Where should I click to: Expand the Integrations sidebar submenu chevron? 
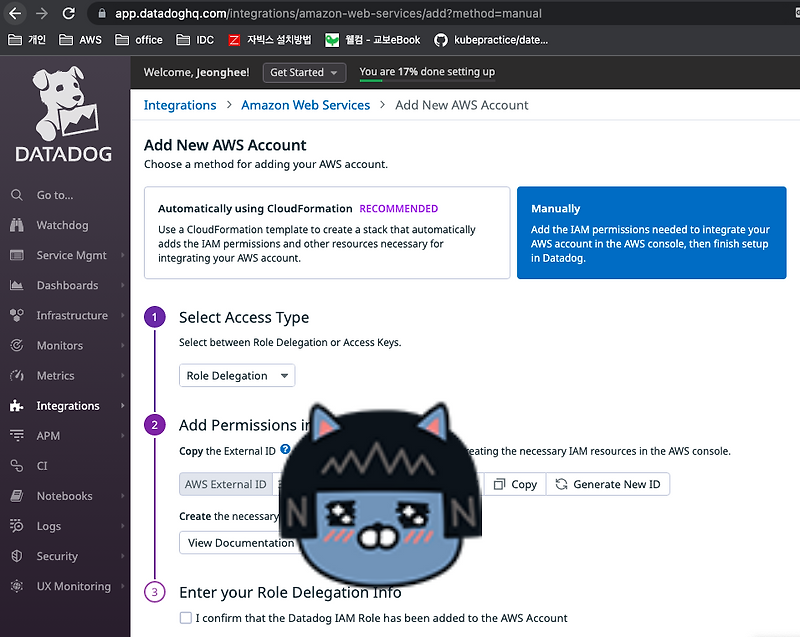(x=122, y=405)
